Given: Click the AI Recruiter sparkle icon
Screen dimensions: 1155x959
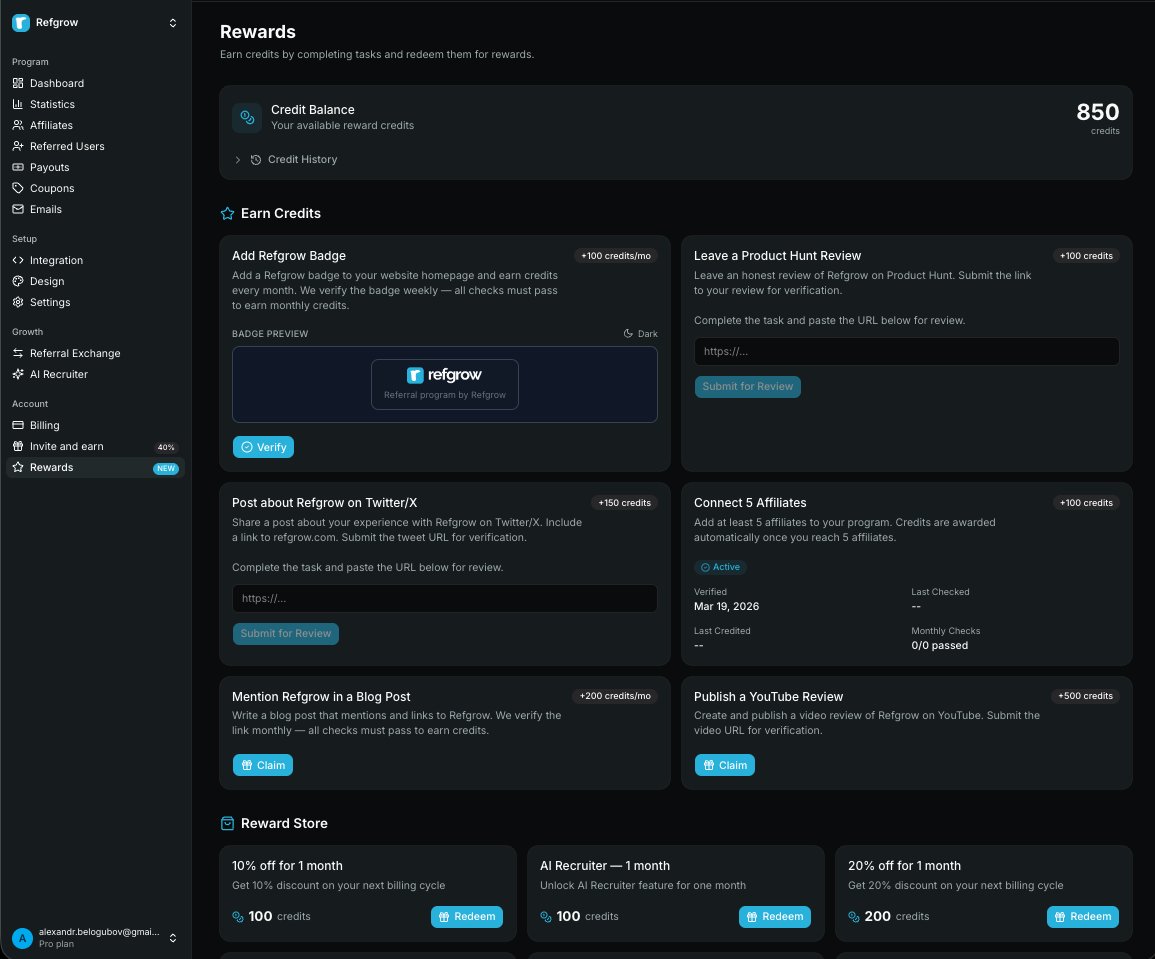Looking at the screenshot, I should click(18, 374).
